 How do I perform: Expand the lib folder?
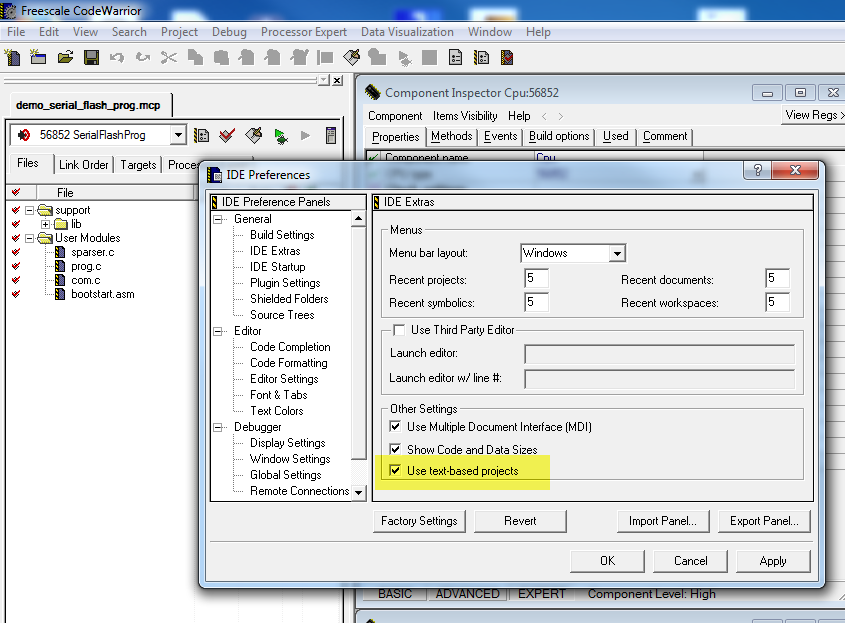[46, 224]
